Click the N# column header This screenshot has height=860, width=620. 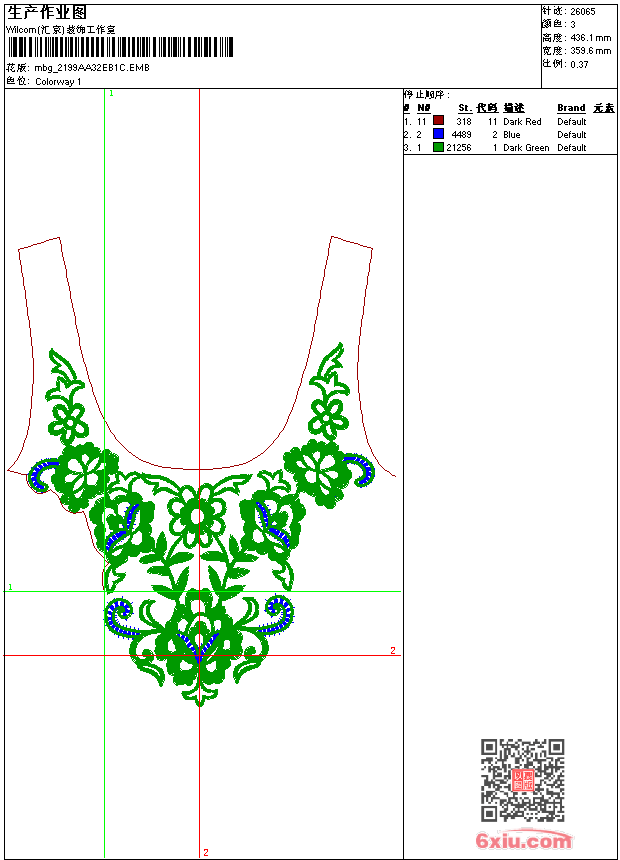(x=424, y=108)
